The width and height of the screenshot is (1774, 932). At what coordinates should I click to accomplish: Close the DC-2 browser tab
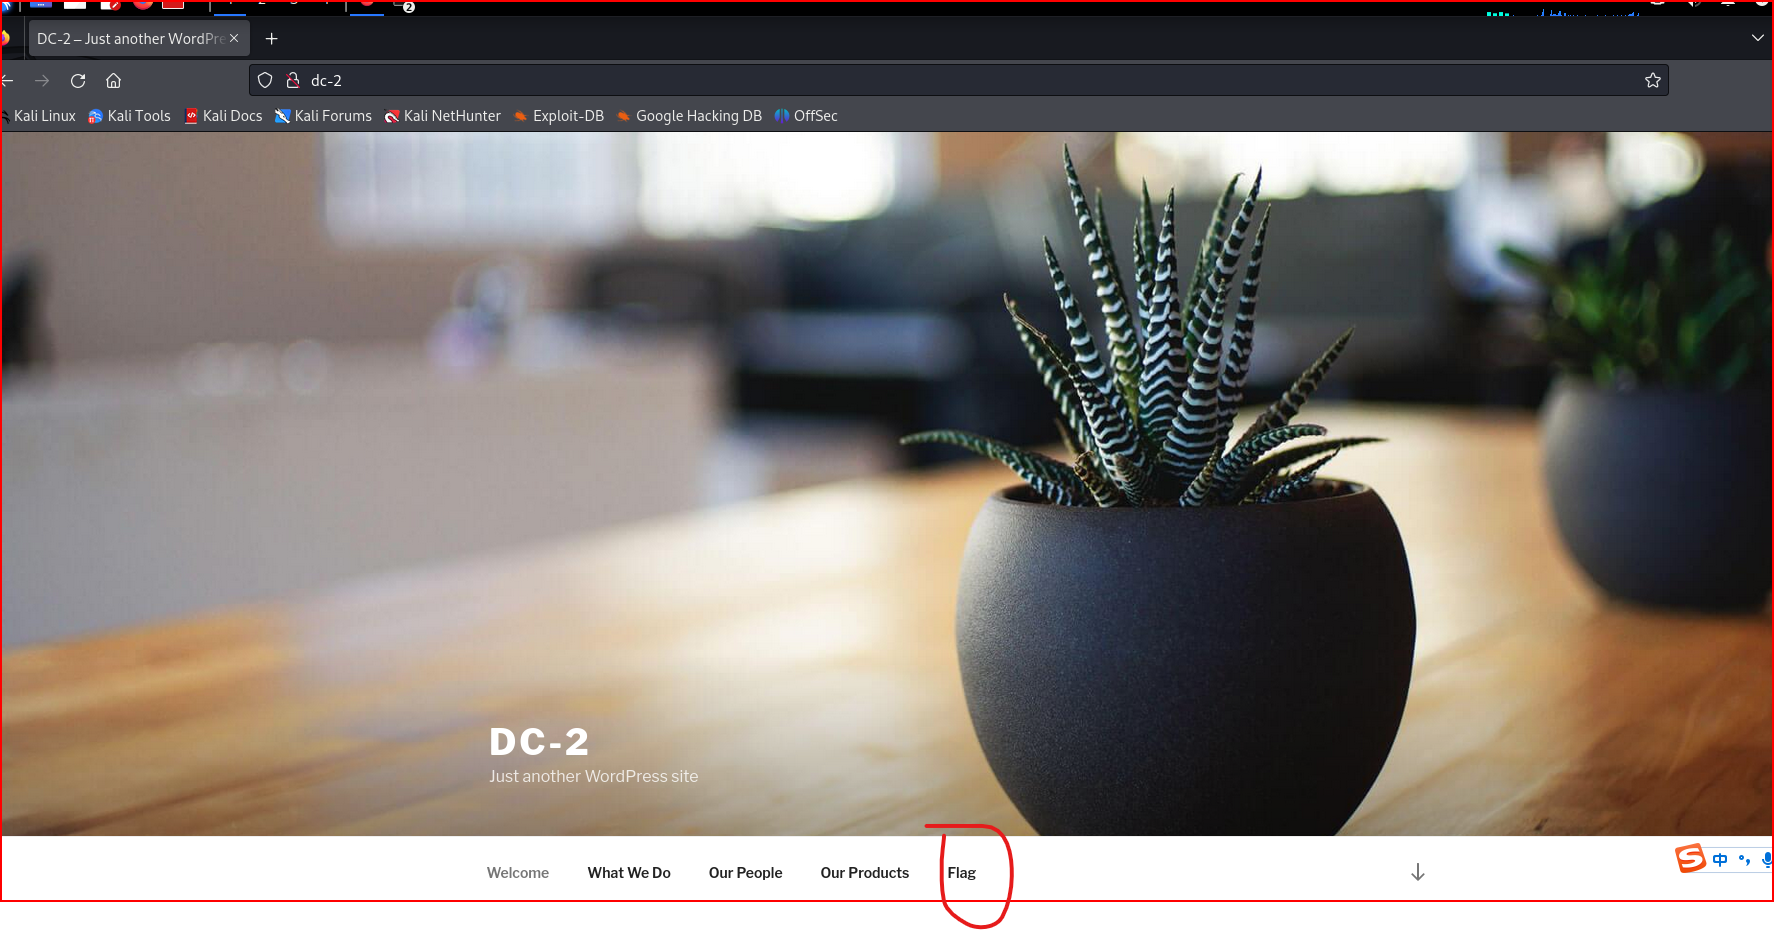tap(234, 38)
